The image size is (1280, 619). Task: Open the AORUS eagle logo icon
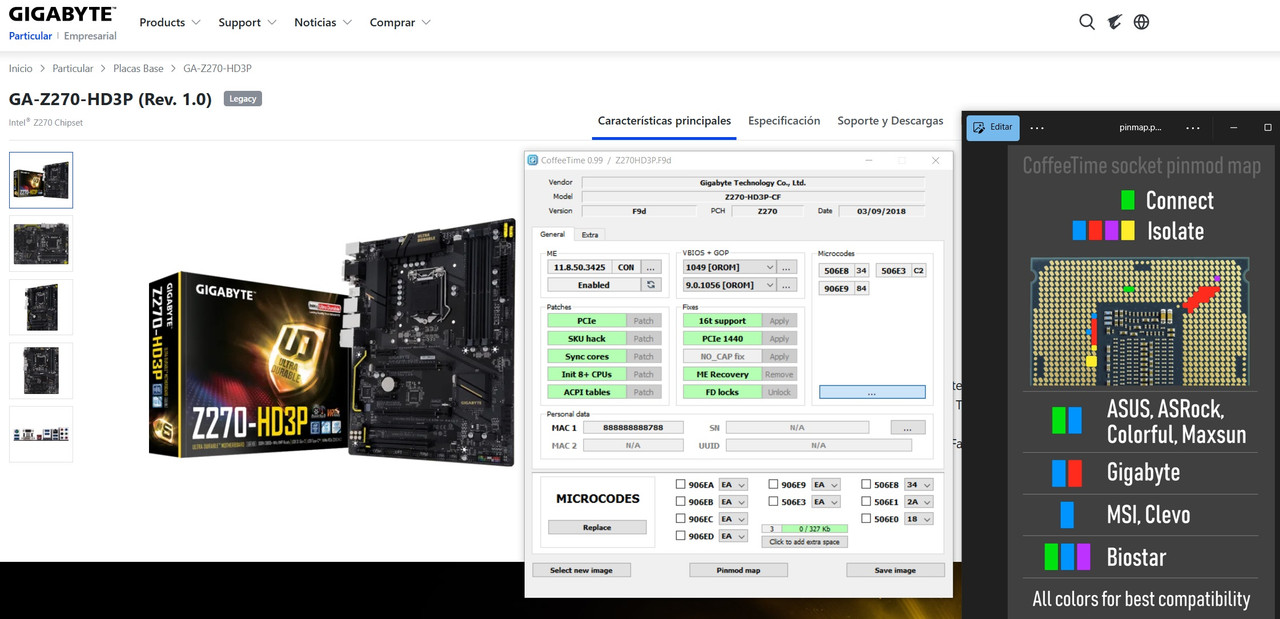(1114, 22)
